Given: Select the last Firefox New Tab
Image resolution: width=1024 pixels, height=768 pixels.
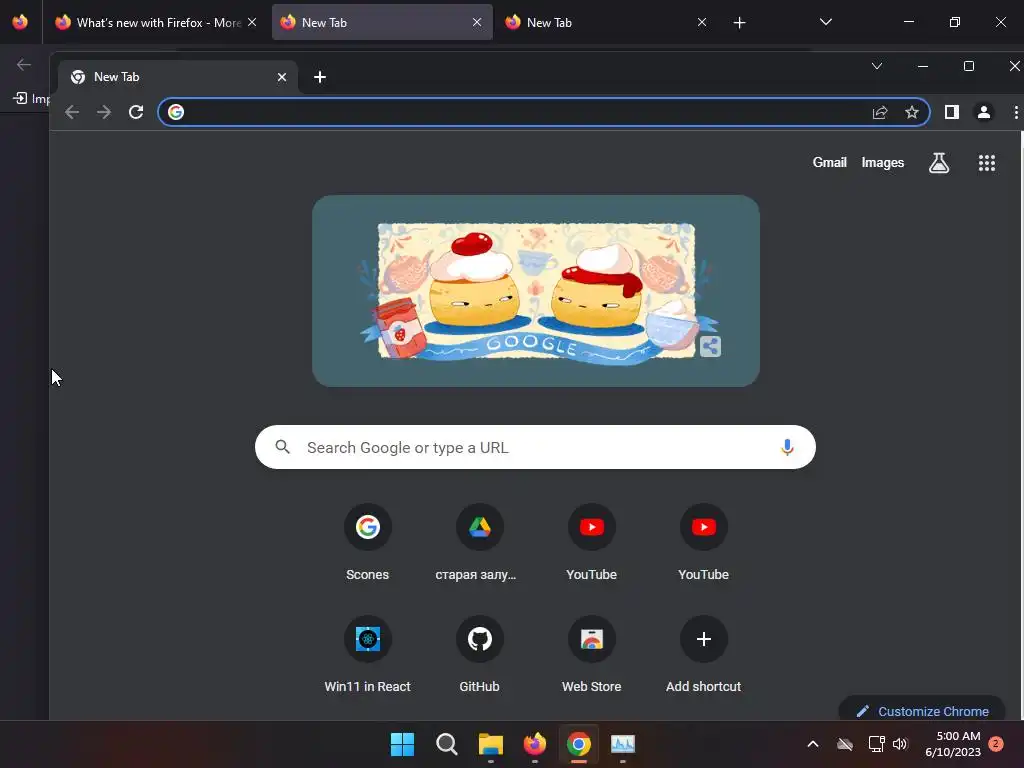Looking at the screenshot, I should tap(606, 23).
